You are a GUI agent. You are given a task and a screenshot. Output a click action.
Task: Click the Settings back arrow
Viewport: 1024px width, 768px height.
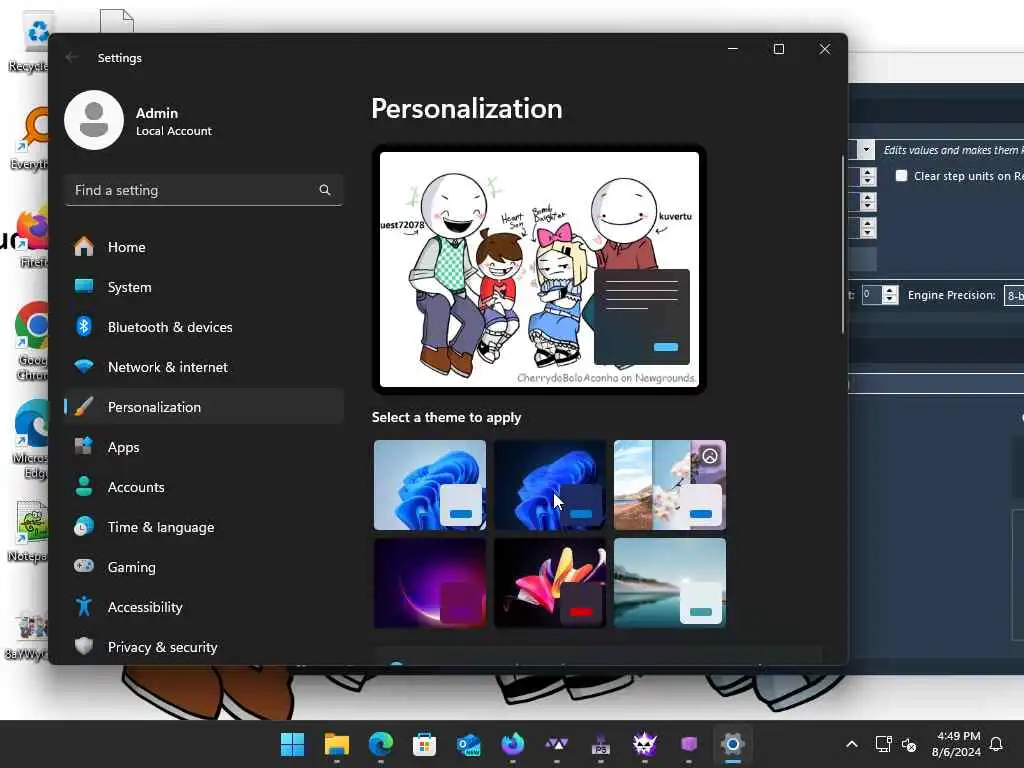pyautogui.click(x=71, y=57)
